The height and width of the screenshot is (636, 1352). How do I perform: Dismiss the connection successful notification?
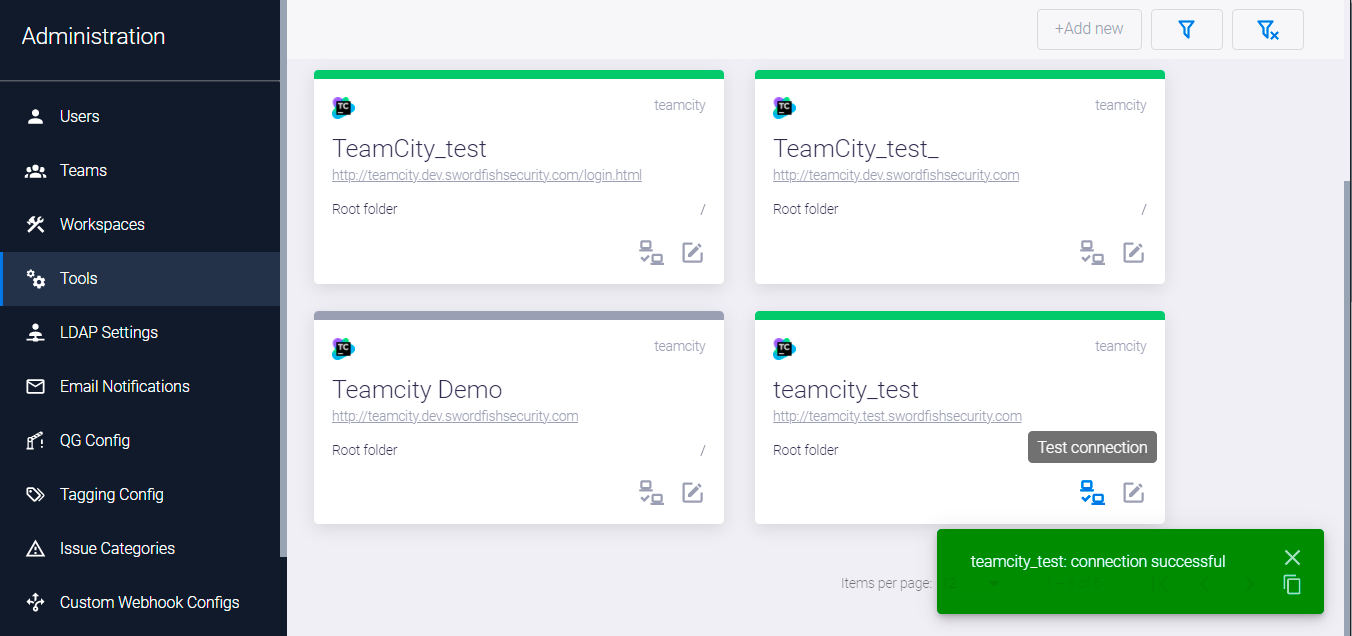point(1292,557)
